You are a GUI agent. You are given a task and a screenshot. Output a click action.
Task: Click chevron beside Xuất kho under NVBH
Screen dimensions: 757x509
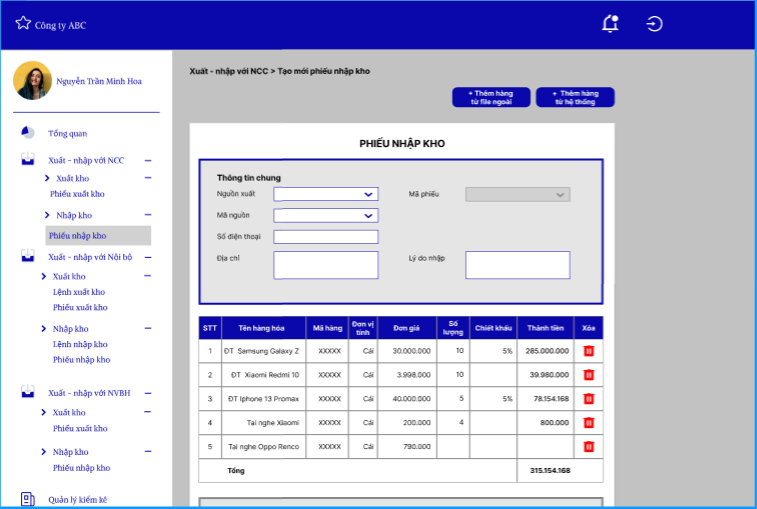tap(44, 412)
